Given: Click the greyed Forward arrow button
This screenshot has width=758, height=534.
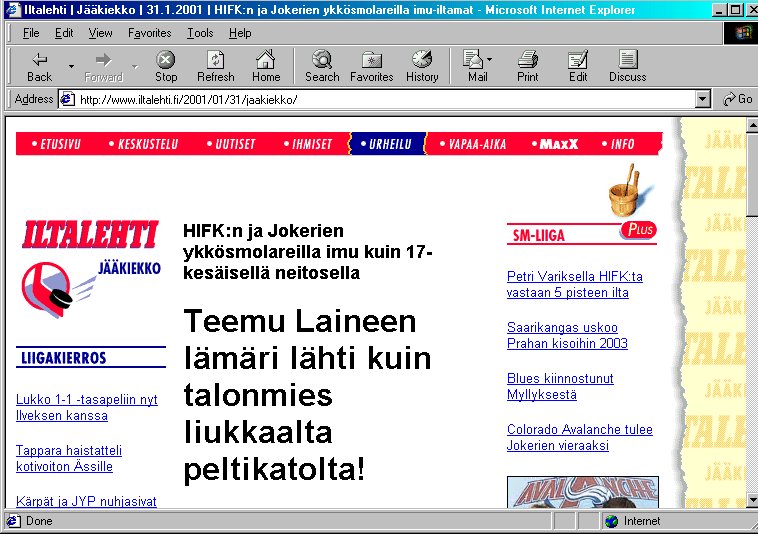Looking at the screenshot, I should coord(103,67).
